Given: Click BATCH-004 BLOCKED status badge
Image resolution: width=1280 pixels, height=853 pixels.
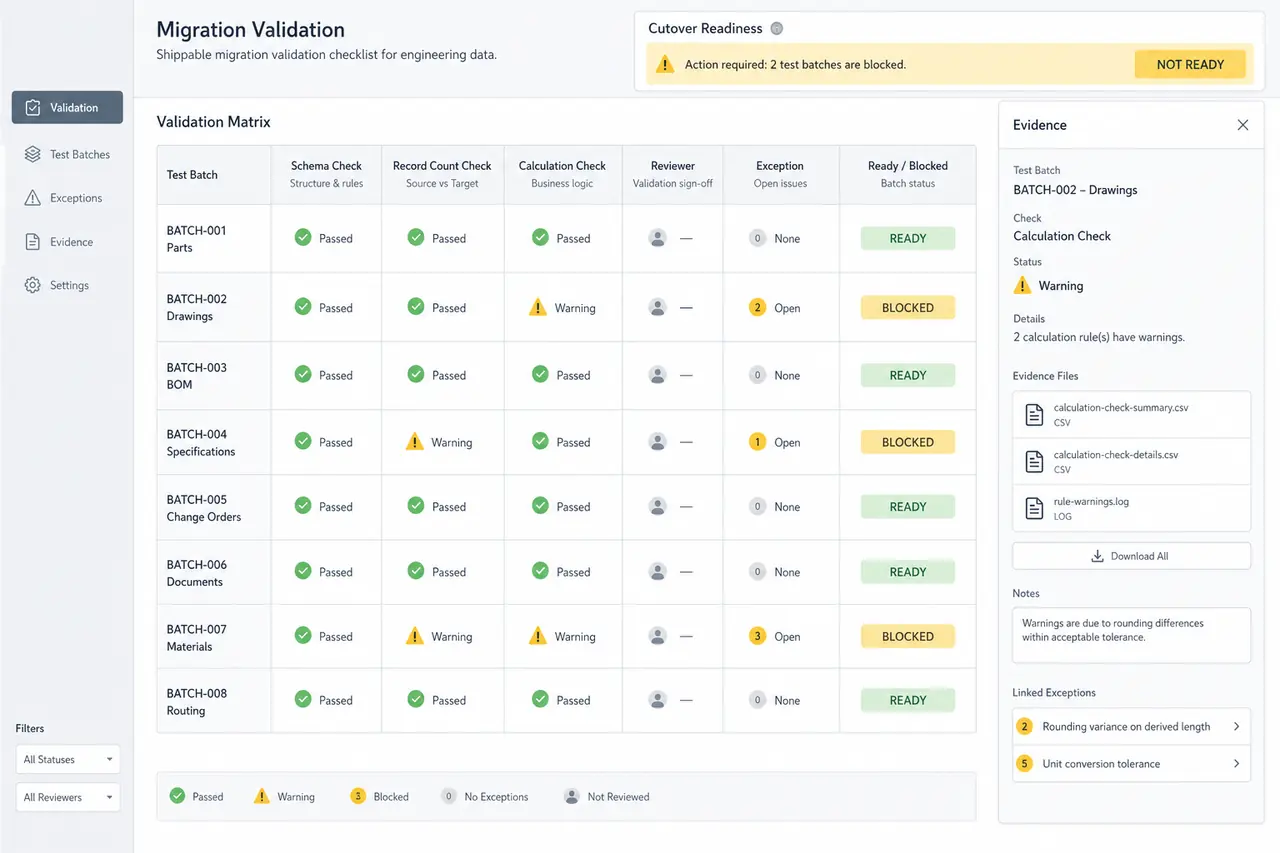Looking at the screenshot, I should click(x=908, y=442).
